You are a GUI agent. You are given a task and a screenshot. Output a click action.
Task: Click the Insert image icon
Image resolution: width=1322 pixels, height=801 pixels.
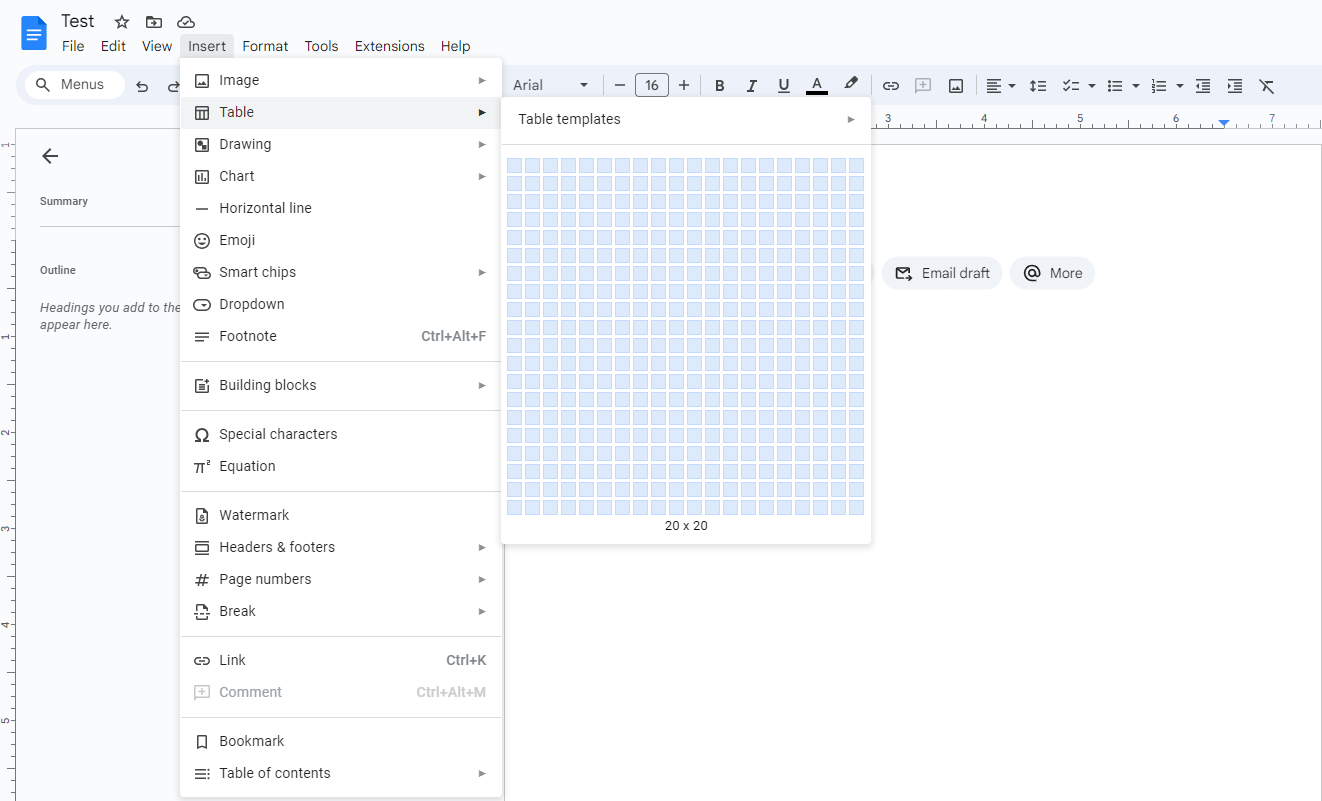pos(955,85)
